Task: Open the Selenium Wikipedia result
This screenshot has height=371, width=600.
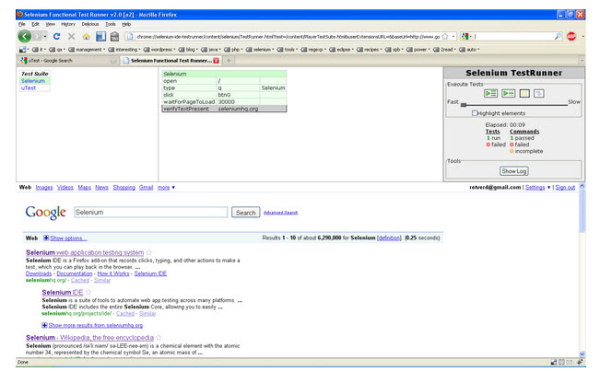Action: pyautogui.click(x=90, y=338)
